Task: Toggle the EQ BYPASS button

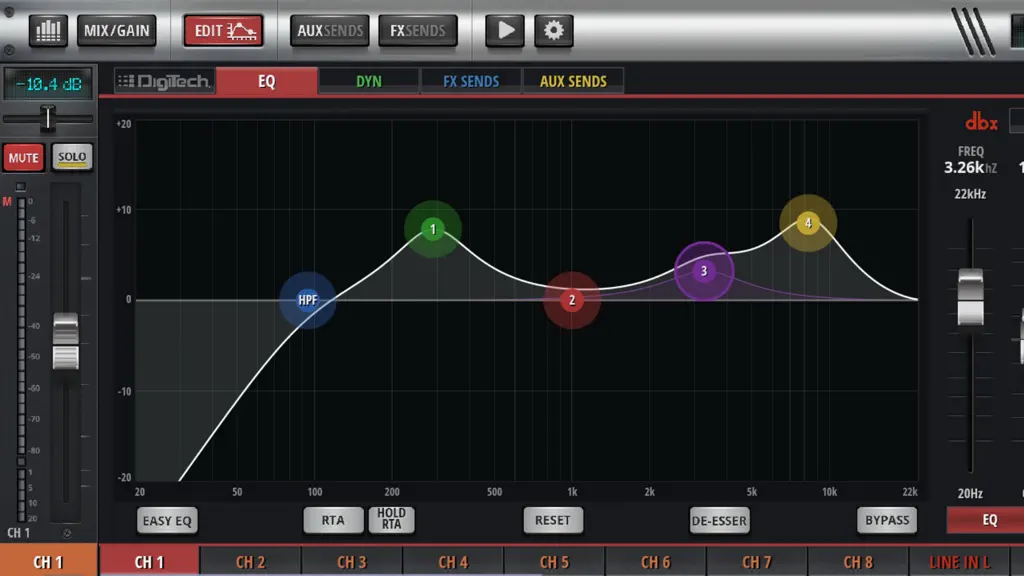Action: tap(887, 520)
